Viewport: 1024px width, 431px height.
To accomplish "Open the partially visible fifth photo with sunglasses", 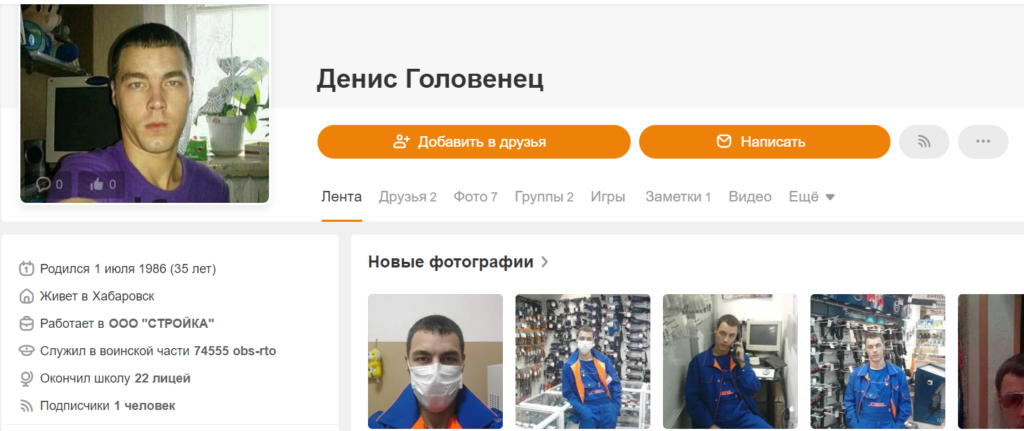I will (x=991, y=361).
